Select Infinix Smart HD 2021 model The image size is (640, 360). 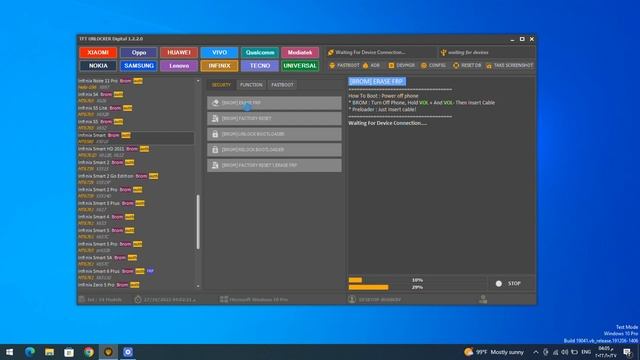(x=136, y=152)
